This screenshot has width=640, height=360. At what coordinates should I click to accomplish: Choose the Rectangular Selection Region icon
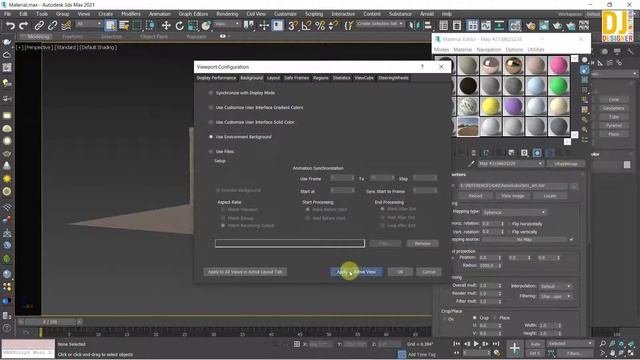point(137,26)
